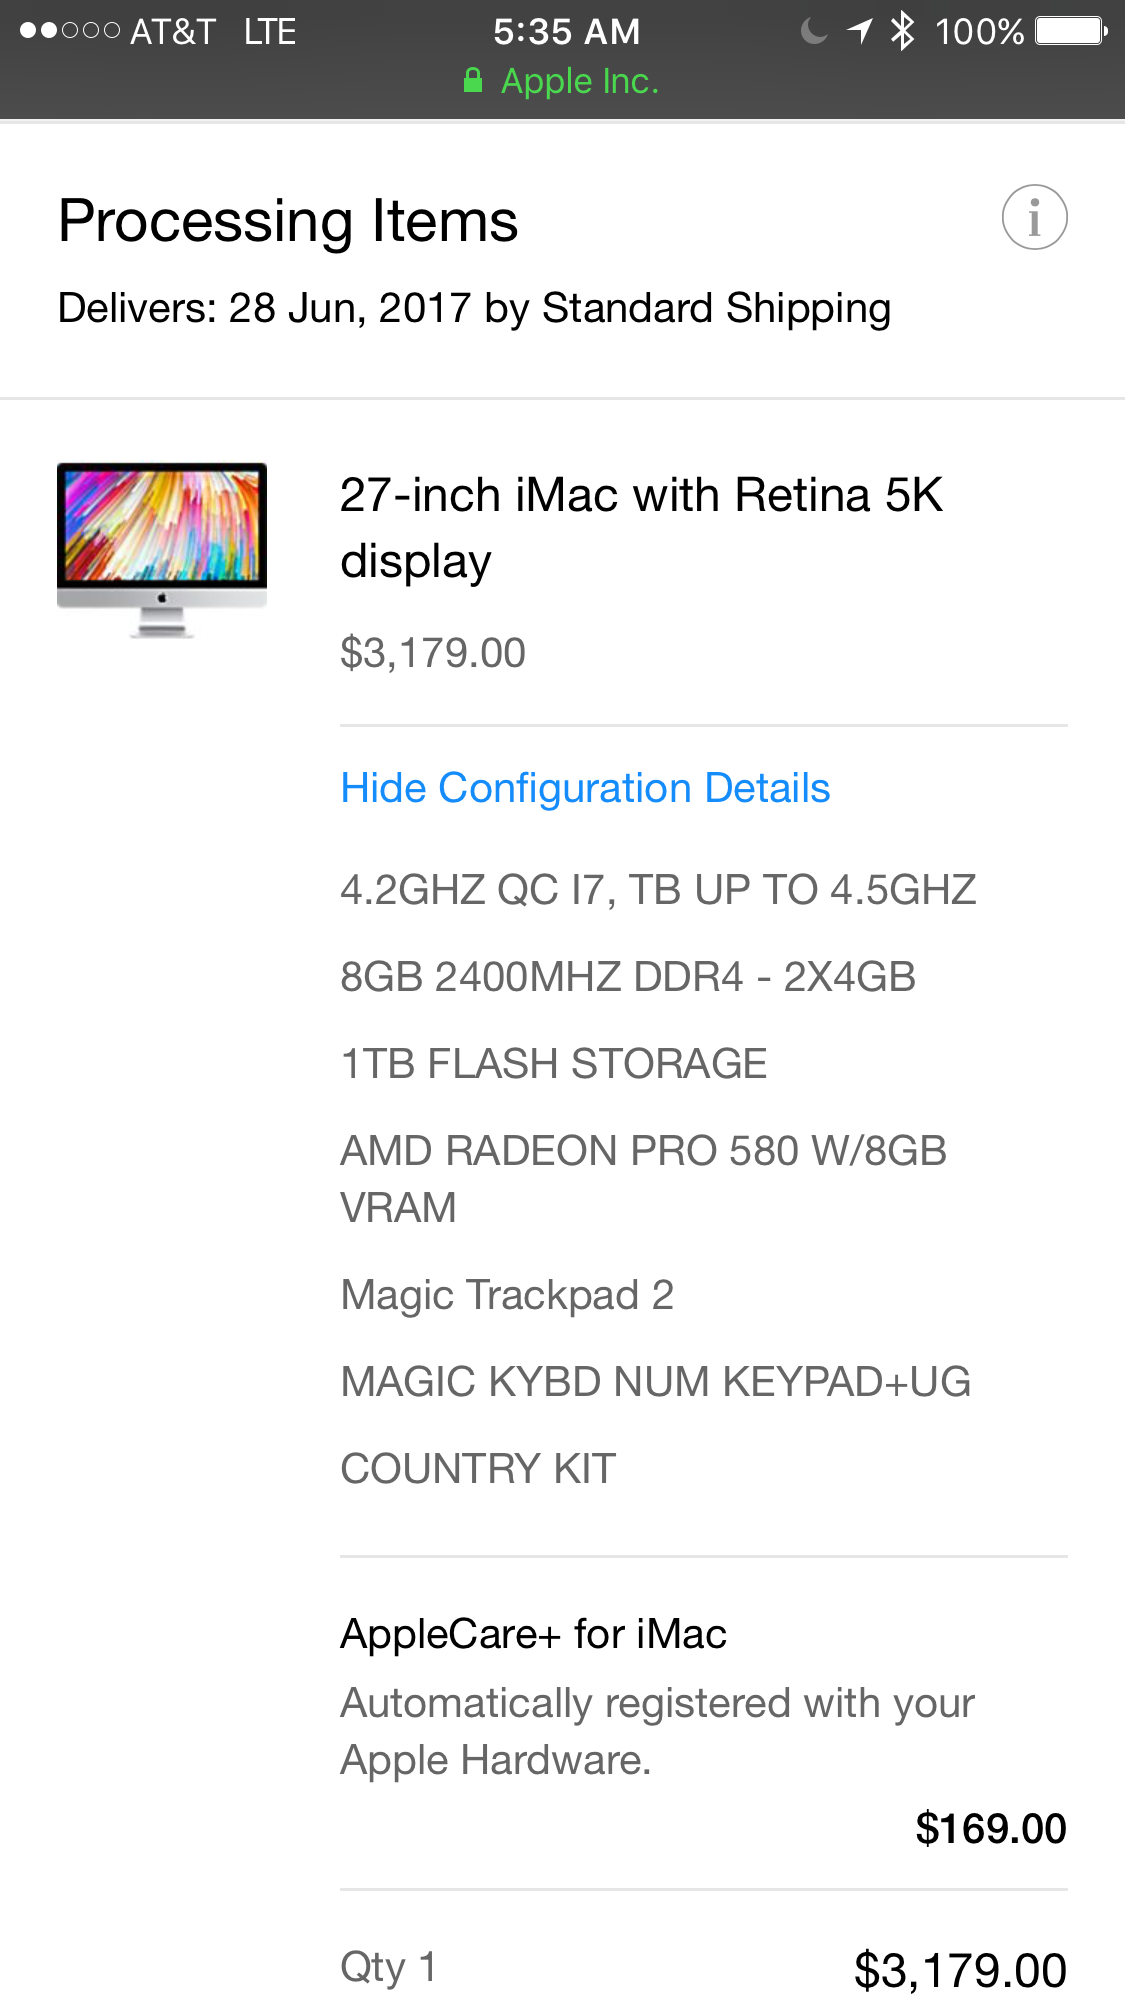Tap the green padlock security icon
1125x2001 pixels.
pyautogui.click(x=473, y=81)
